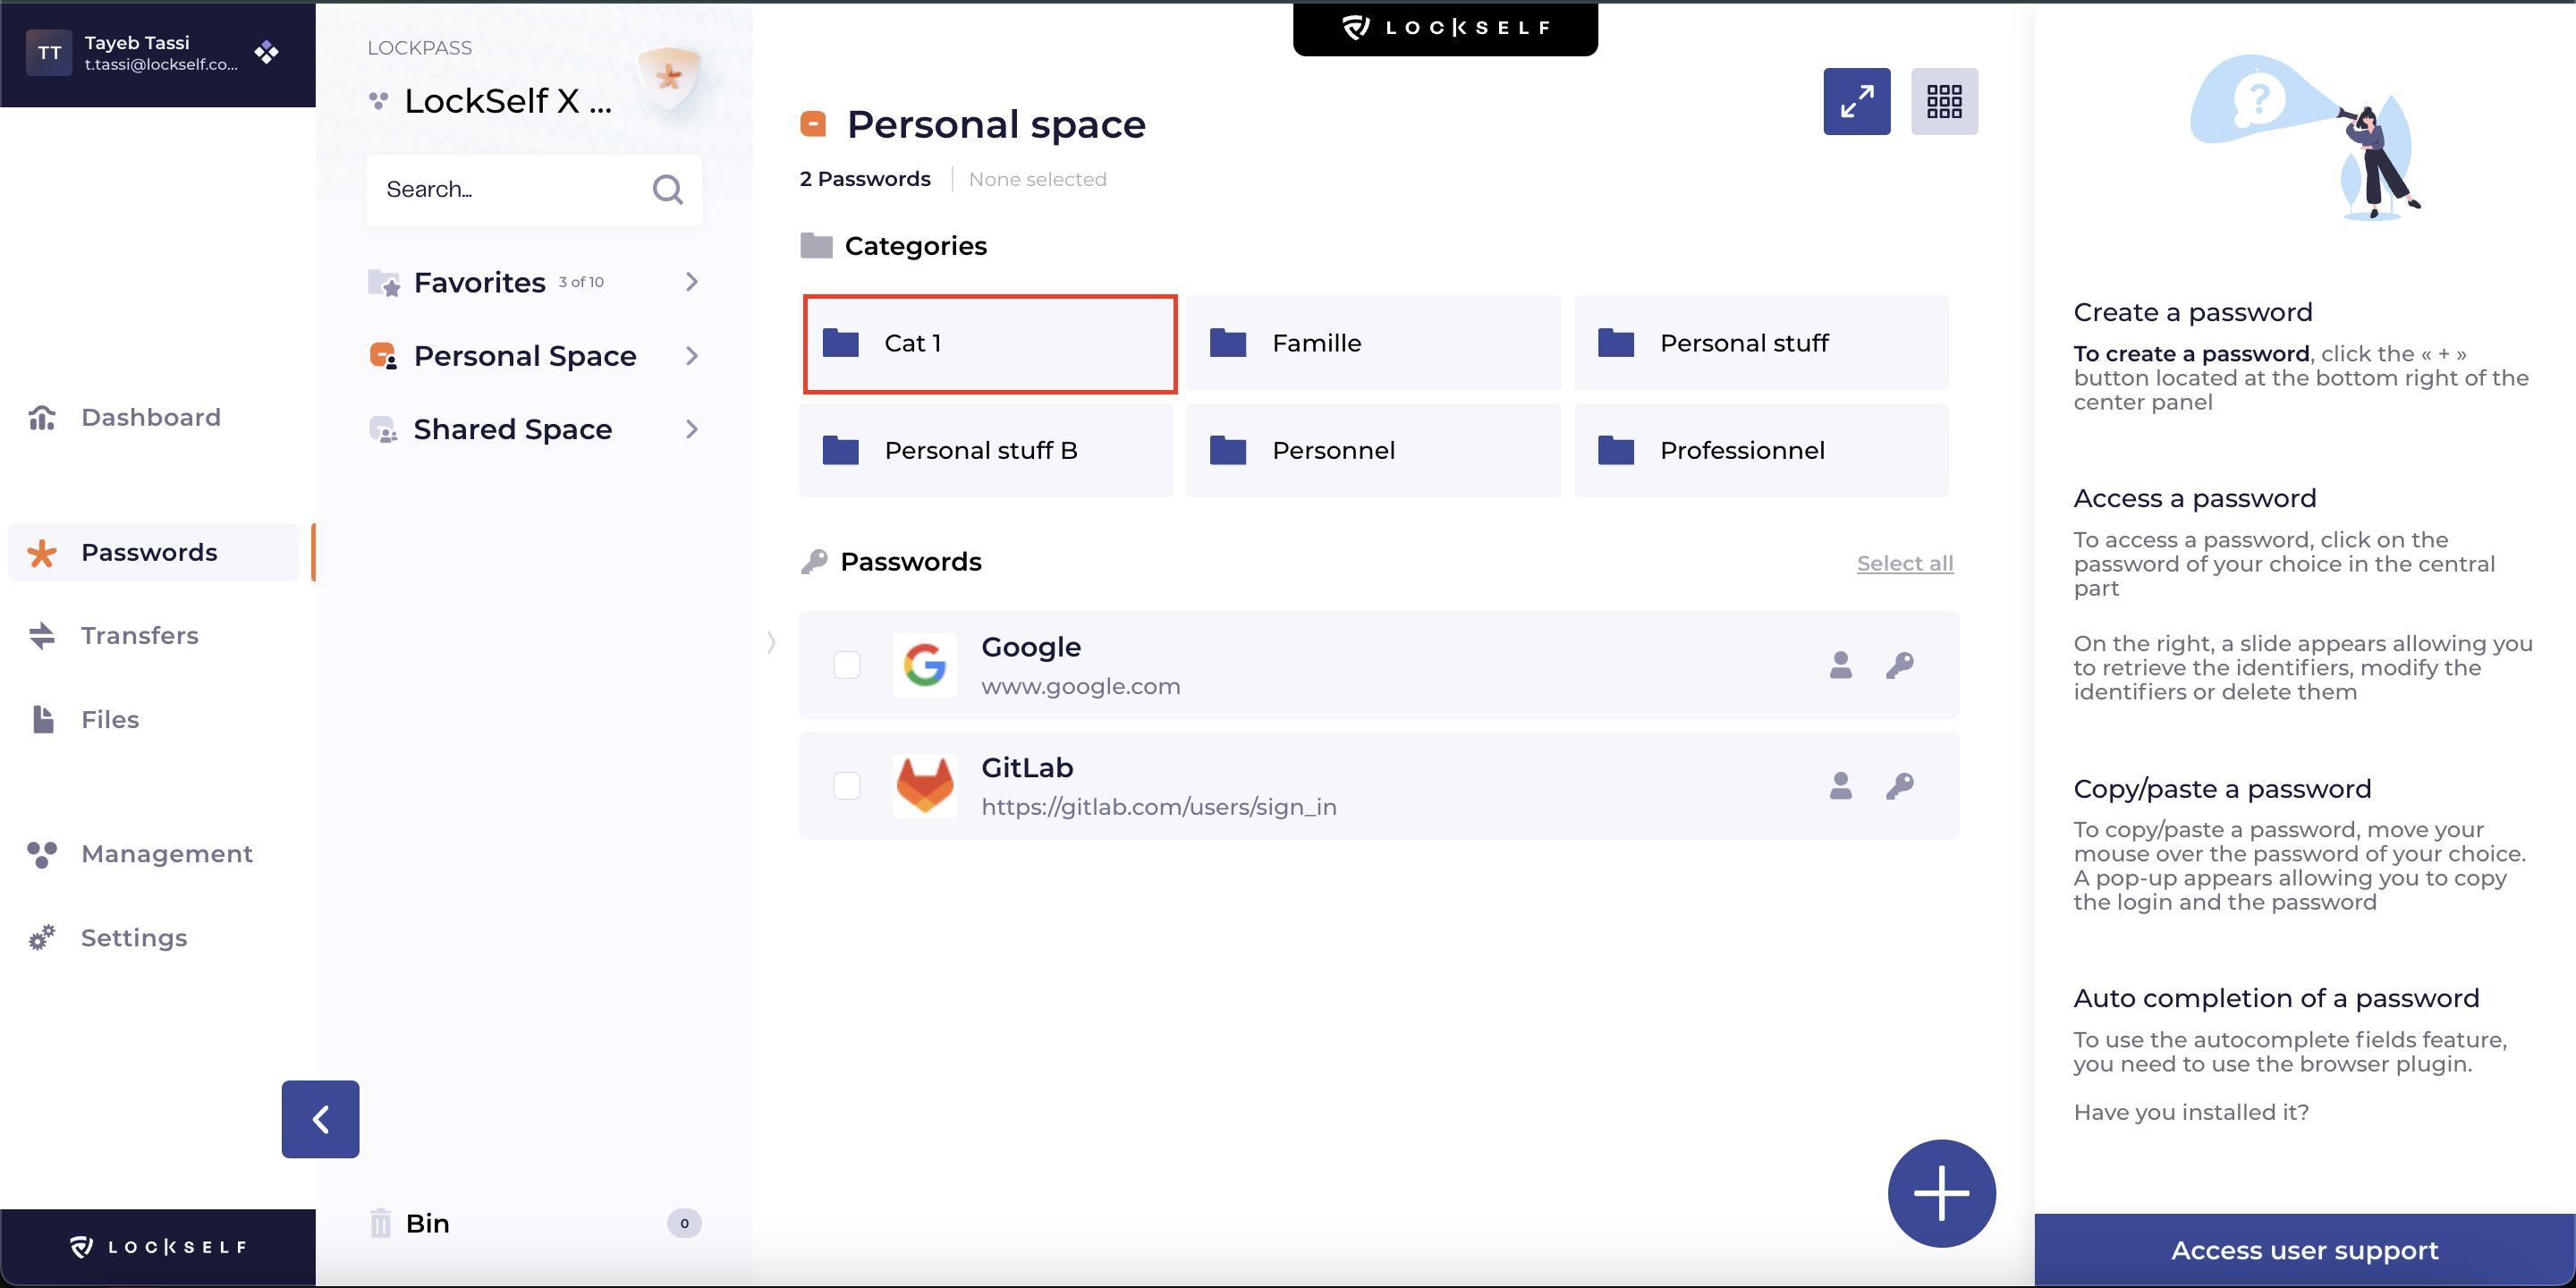Go to Dashboard in sidebar
The height and width of the screenshot is (1288, 2576).
(x=150, y=417)
